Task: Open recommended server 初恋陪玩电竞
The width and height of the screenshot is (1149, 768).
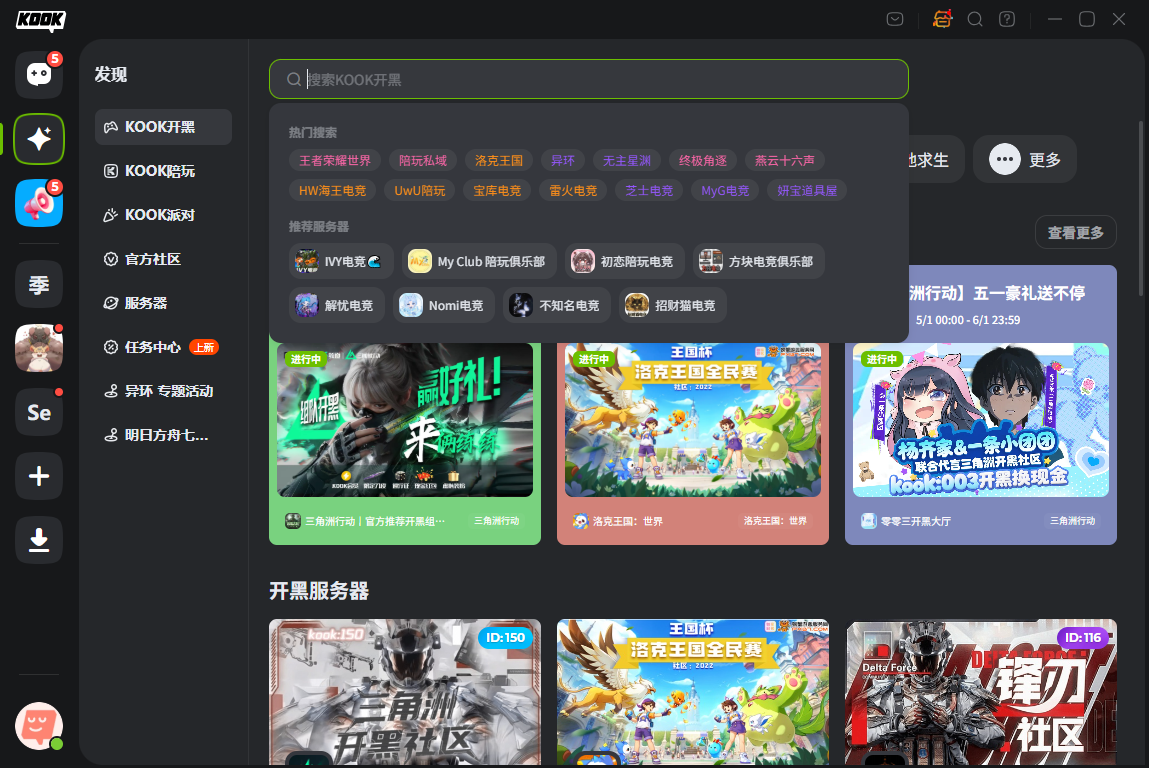Action: pyautogui.click(x=624, y=261)
